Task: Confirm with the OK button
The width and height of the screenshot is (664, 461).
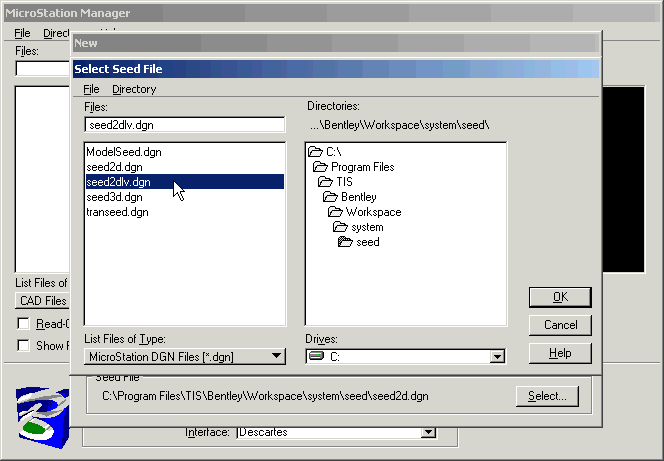Action: coord(560,297)
